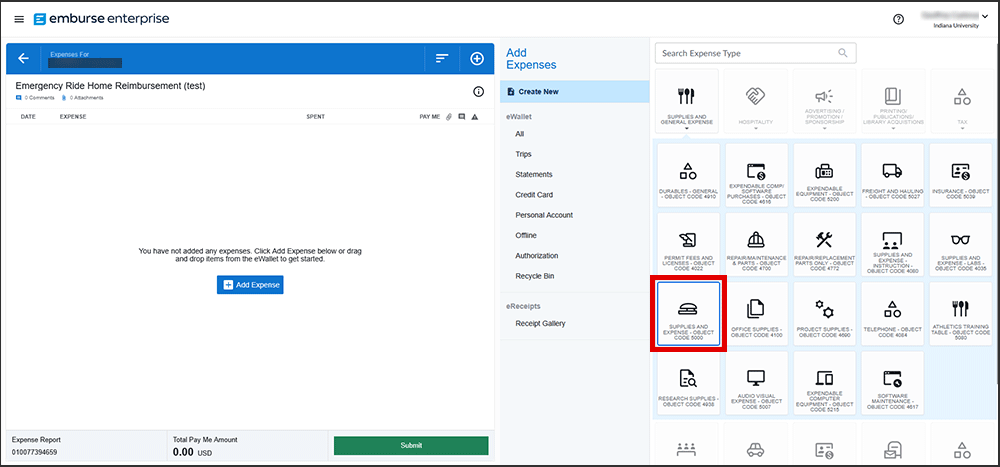Choose the Audio Visual Expense tile
This screenshot has width=1000, height=467.
coord(756,383)
